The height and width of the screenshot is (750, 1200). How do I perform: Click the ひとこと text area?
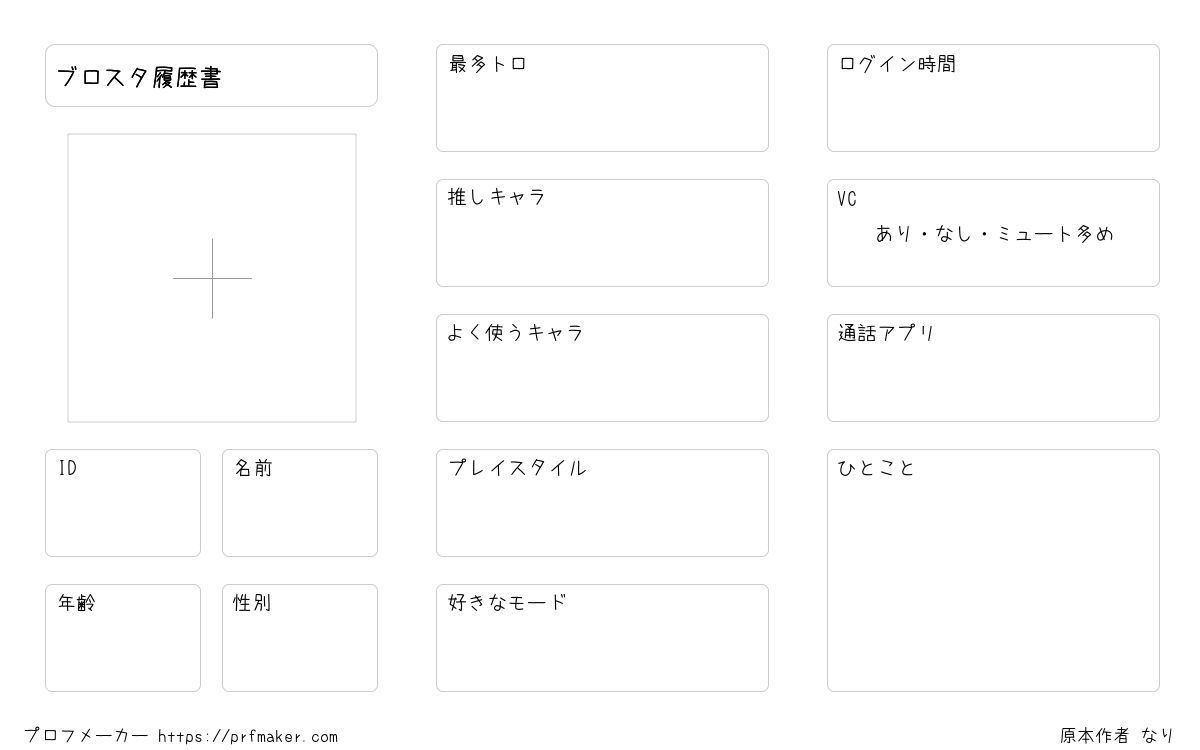point(993,570)
